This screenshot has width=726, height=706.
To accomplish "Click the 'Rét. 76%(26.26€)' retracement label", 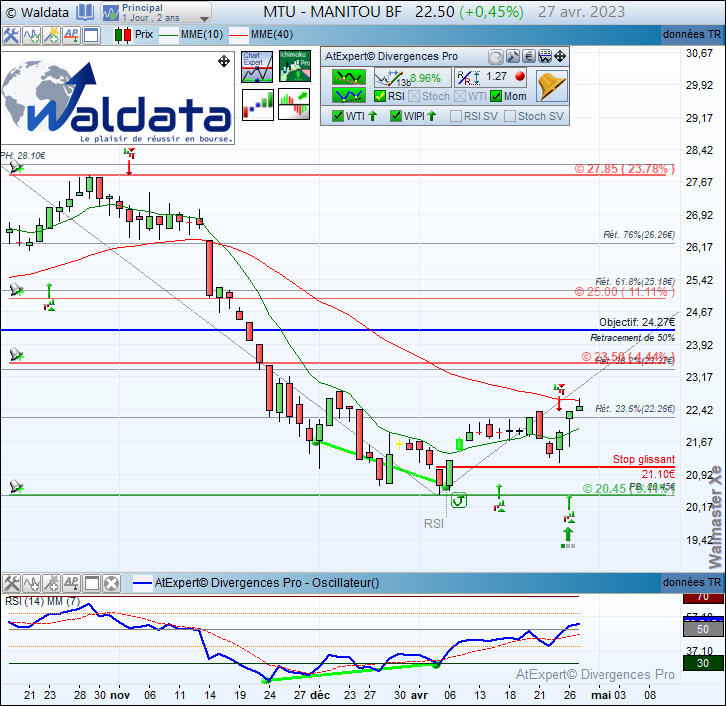I will (x=639, y=235).
